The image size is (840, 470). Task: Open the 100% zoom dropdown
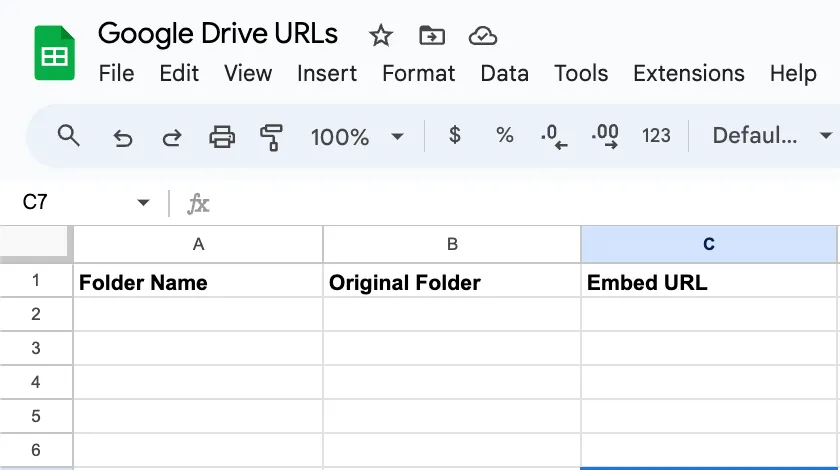[357, 137]
